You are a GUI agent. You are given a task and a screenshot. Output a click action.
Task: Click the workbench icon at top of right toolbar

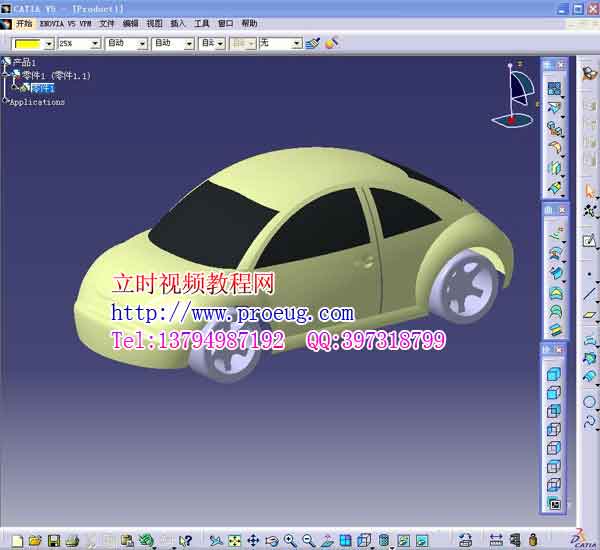click(589, 73)
